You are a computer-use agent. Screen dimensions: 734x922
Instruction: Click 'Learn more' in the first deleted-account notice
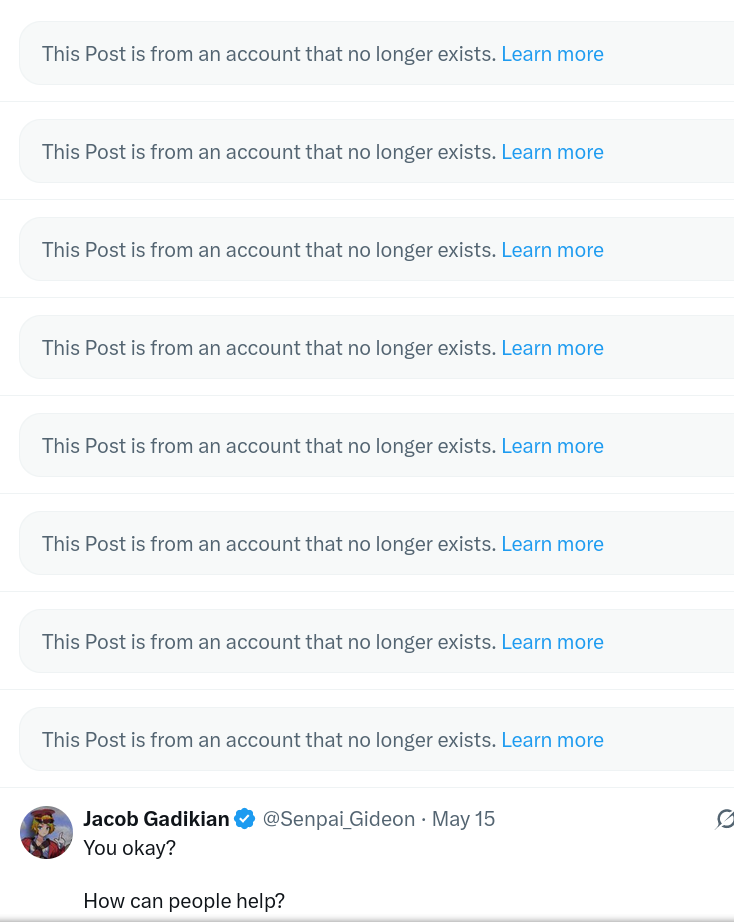click(552, 54)
